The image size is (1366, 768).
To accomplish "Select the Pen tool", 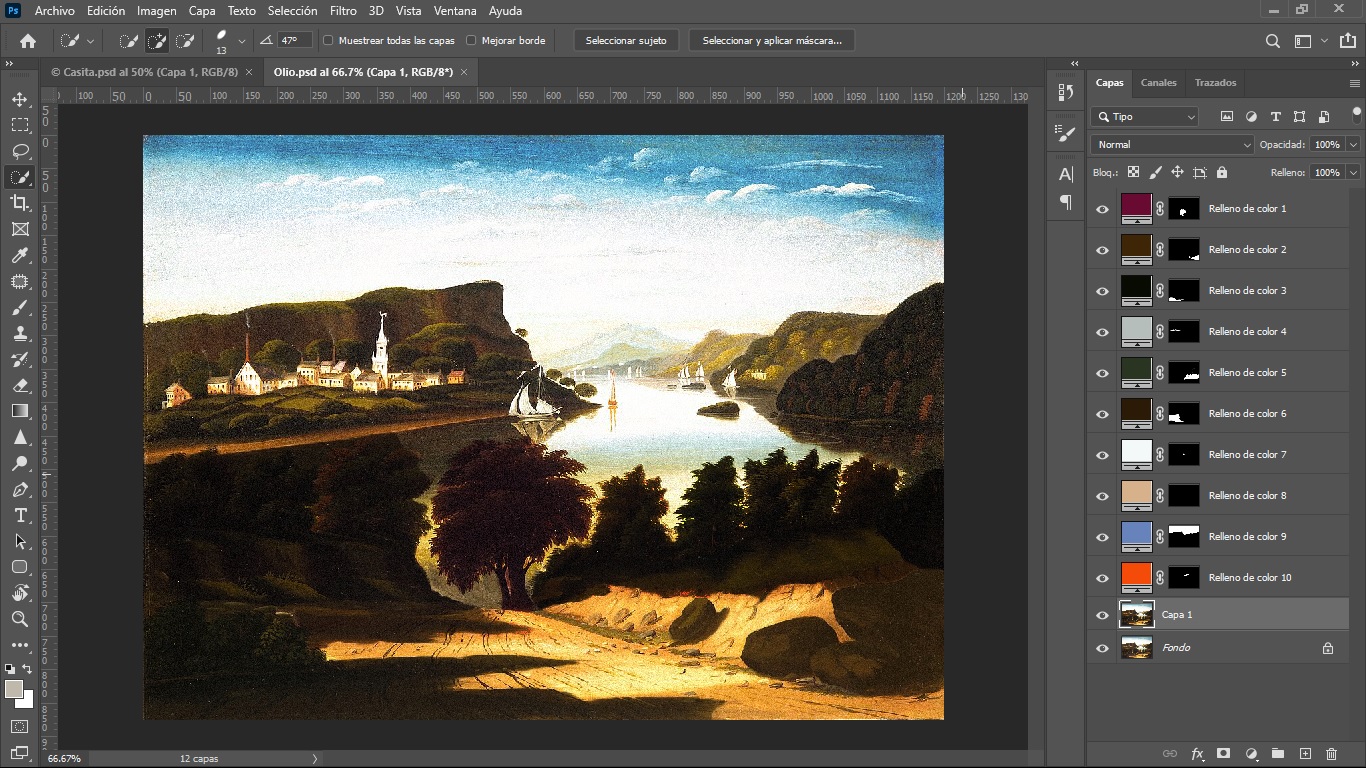I will coord(20,490).
